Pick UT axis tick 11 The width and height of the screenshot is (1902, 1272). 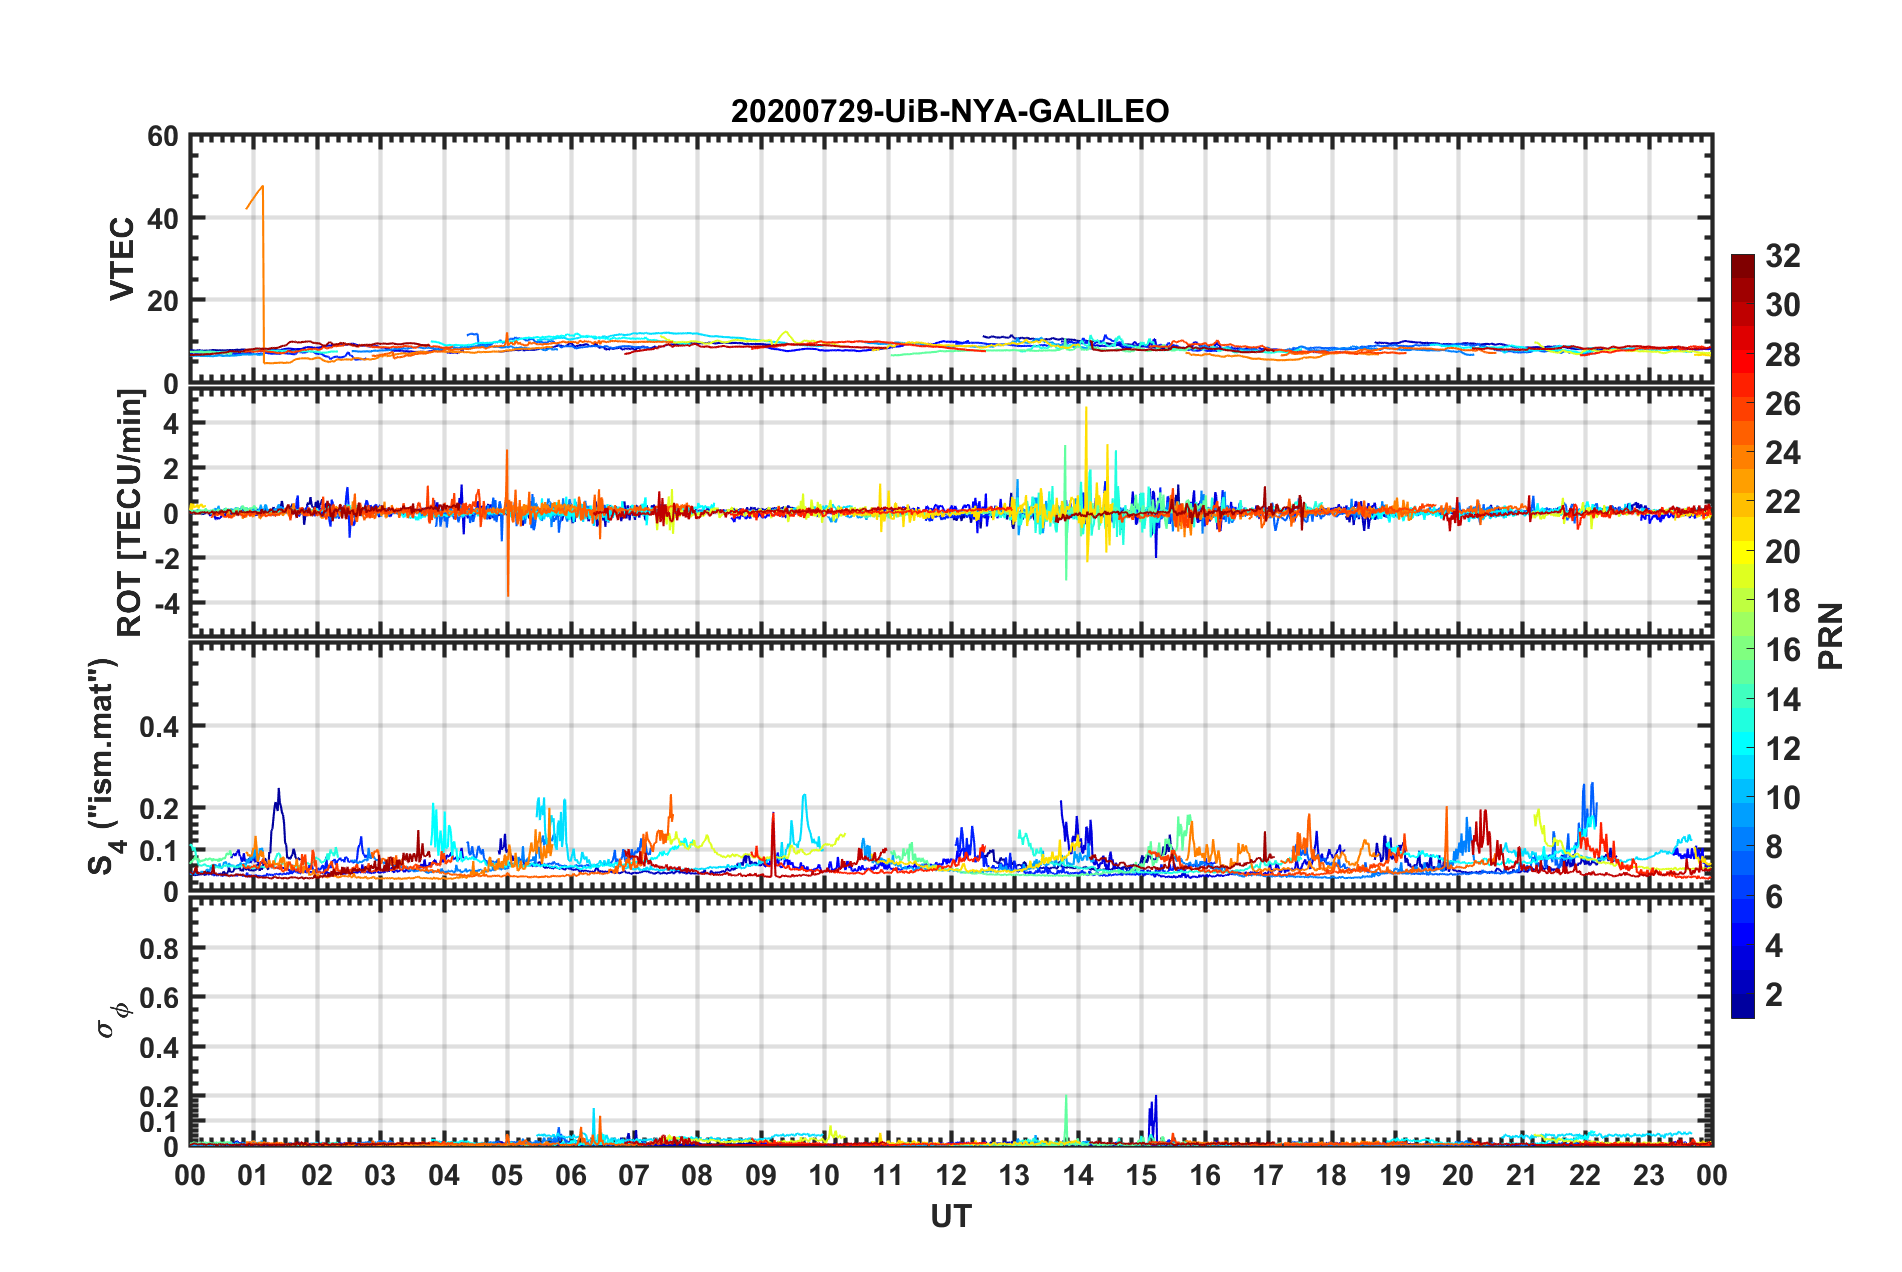click(x=887, y=1175)
